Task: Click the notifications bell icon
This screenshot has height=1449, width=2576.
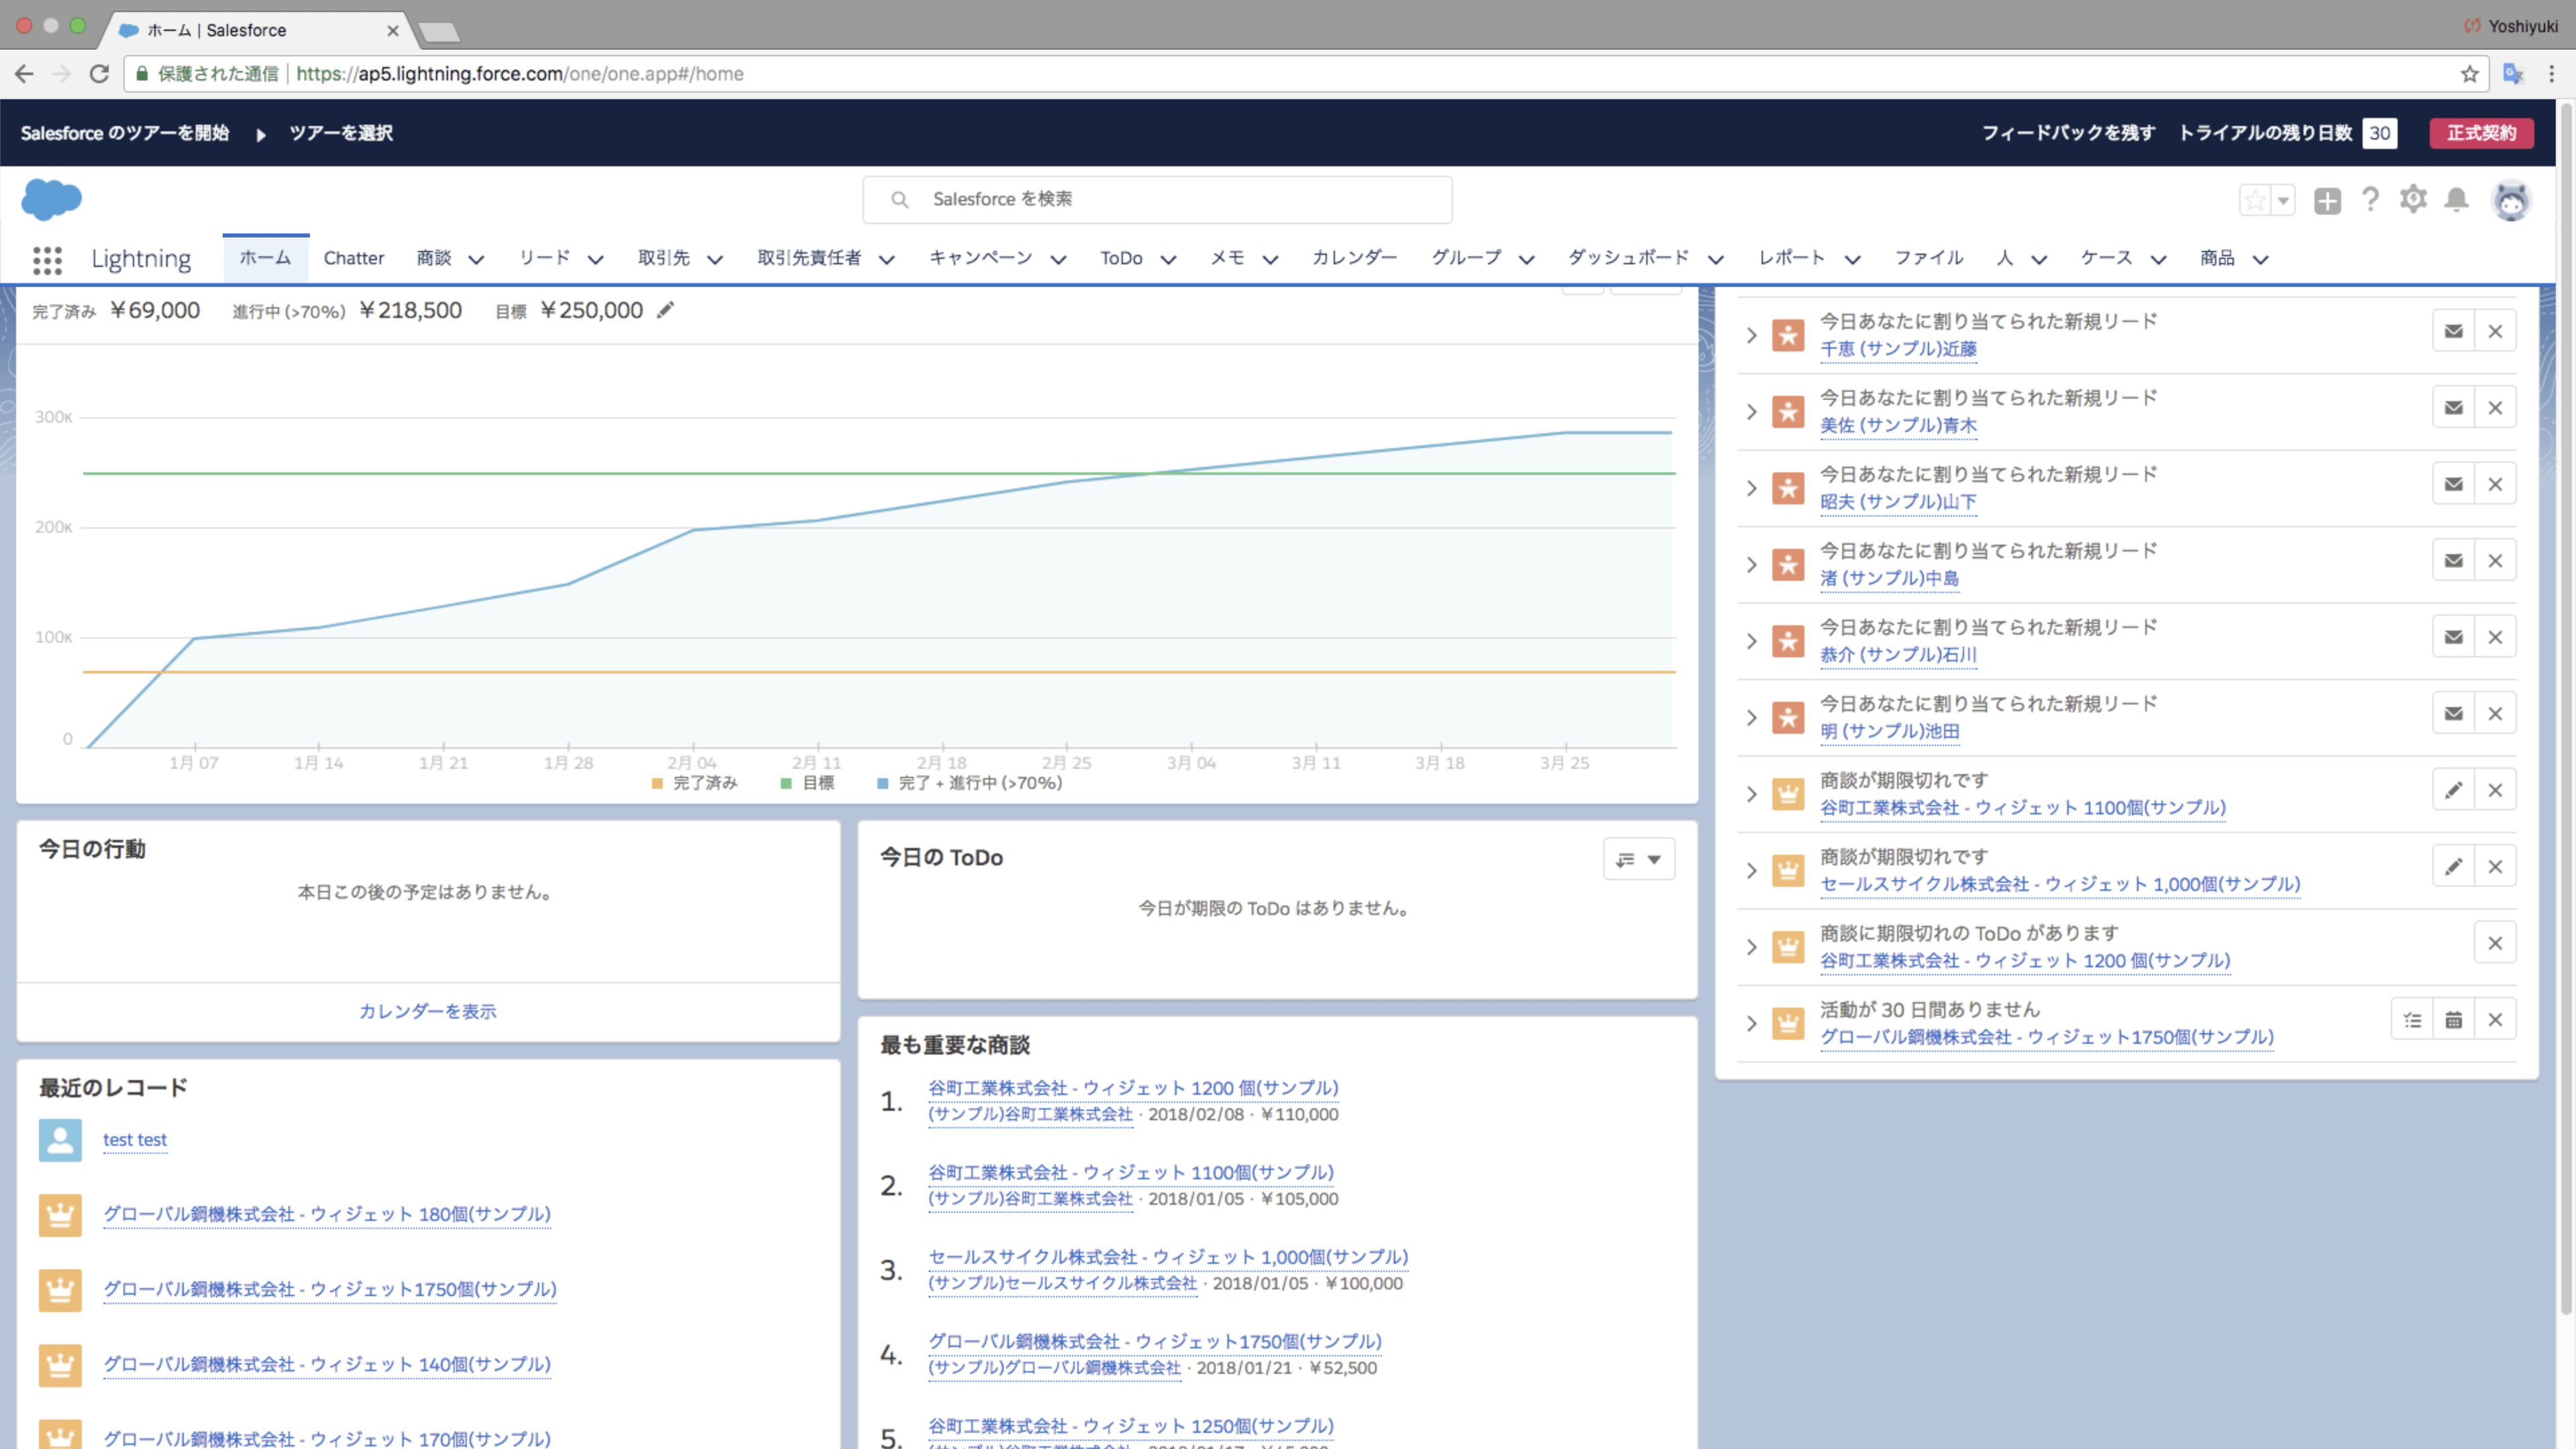Action: pyautogui.click(x=2456, y=200)
